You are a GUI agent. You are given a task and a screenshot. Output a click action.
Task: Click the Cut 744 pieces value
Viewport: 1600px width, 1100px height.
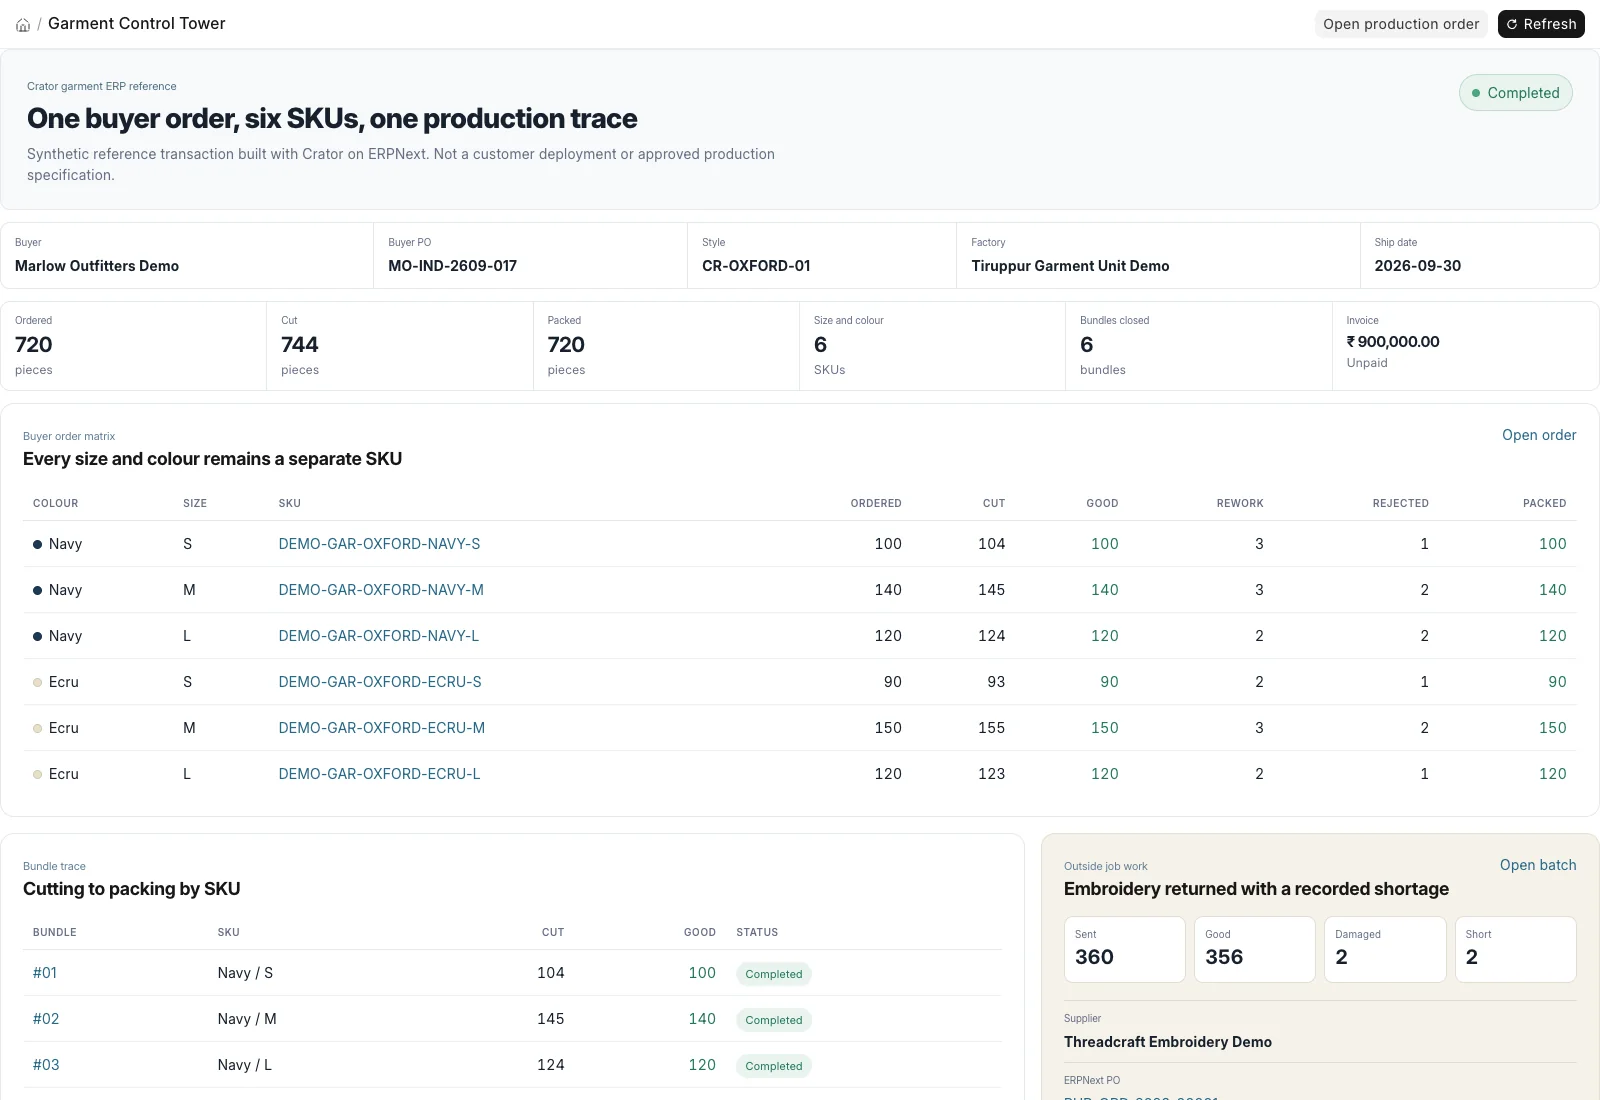tap(300, 345)
